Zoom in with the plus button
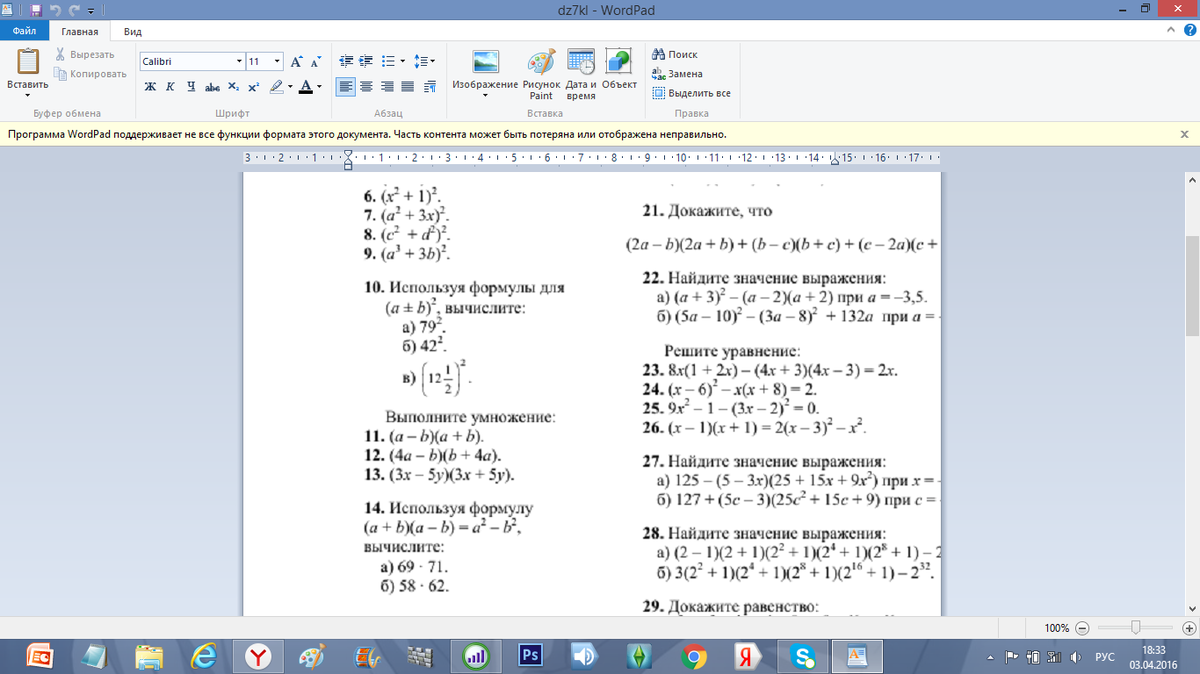The image size is (1200, 674). click(1188, 628)
